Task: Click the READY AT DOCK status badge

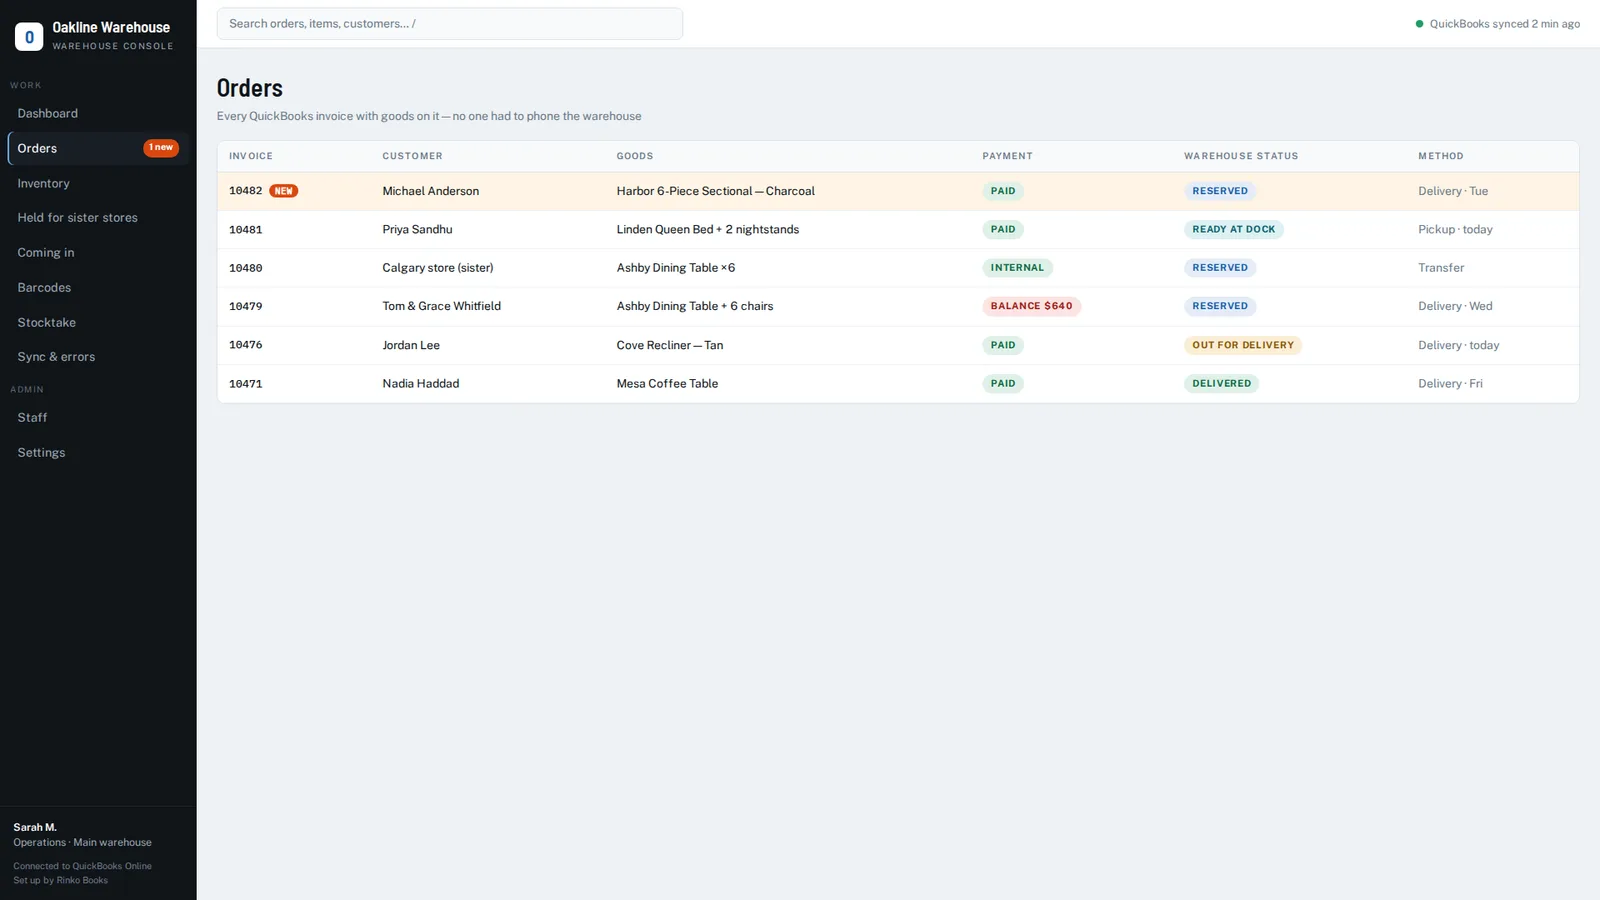Action: [x=1234, y=230]
